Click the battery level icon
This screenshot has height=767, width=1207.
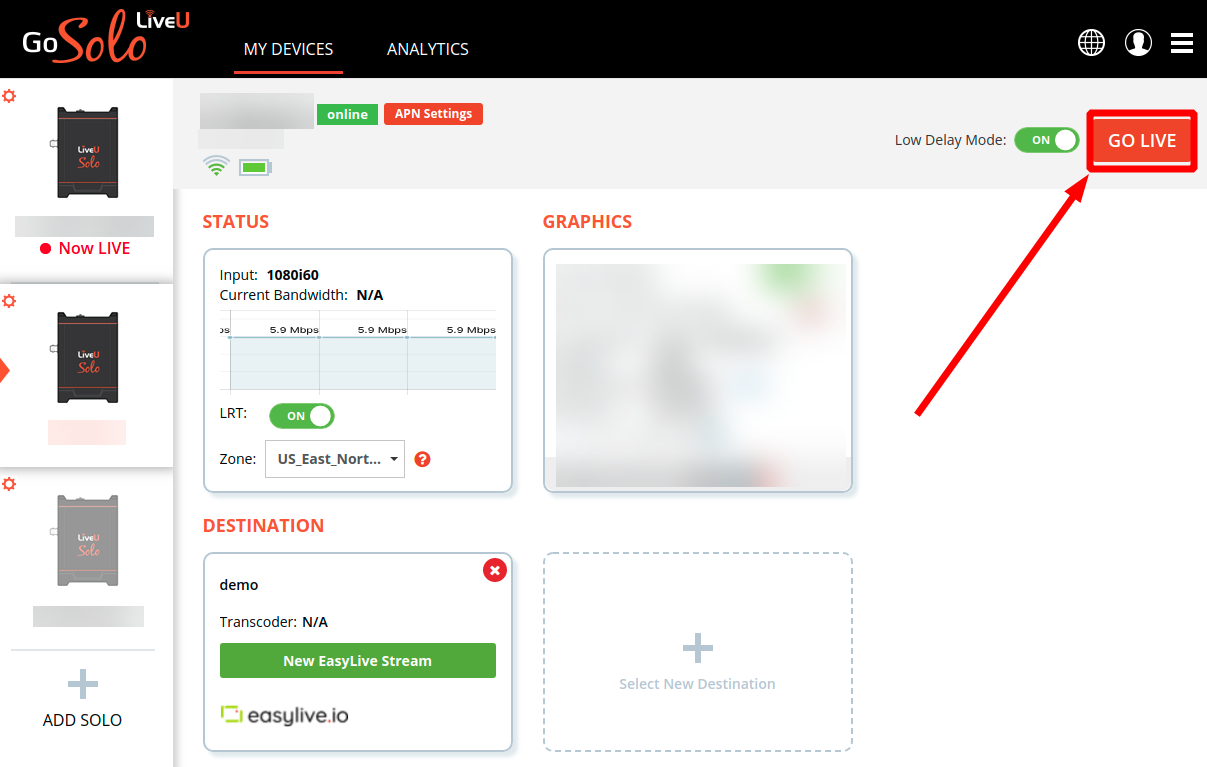[255, 167]
